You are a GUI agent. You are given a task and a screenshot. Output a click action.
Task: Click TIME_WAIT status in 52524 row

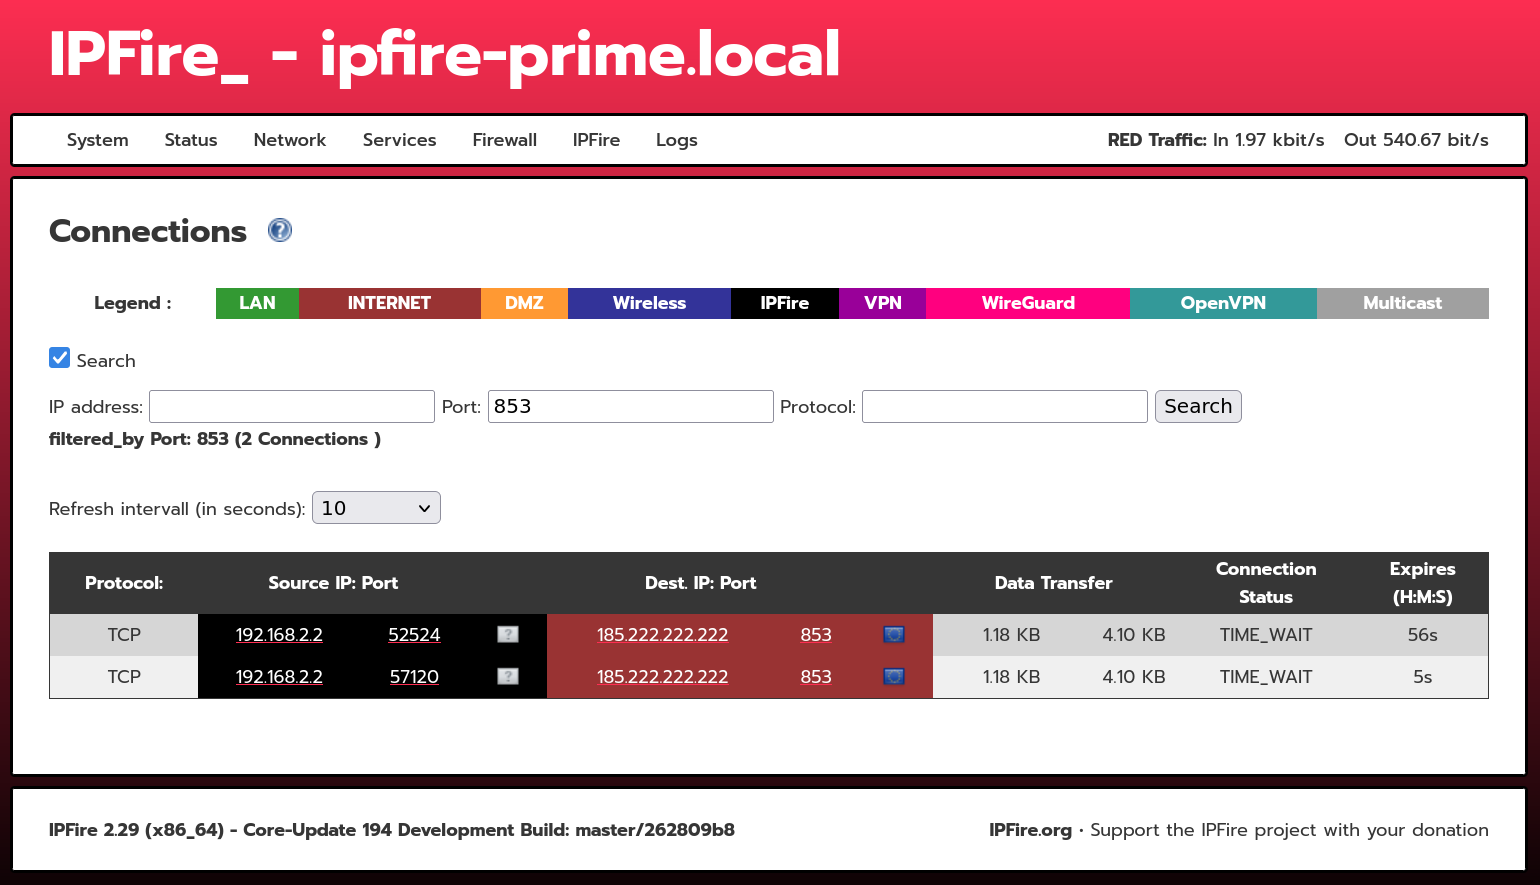[x=1266, y=635]
